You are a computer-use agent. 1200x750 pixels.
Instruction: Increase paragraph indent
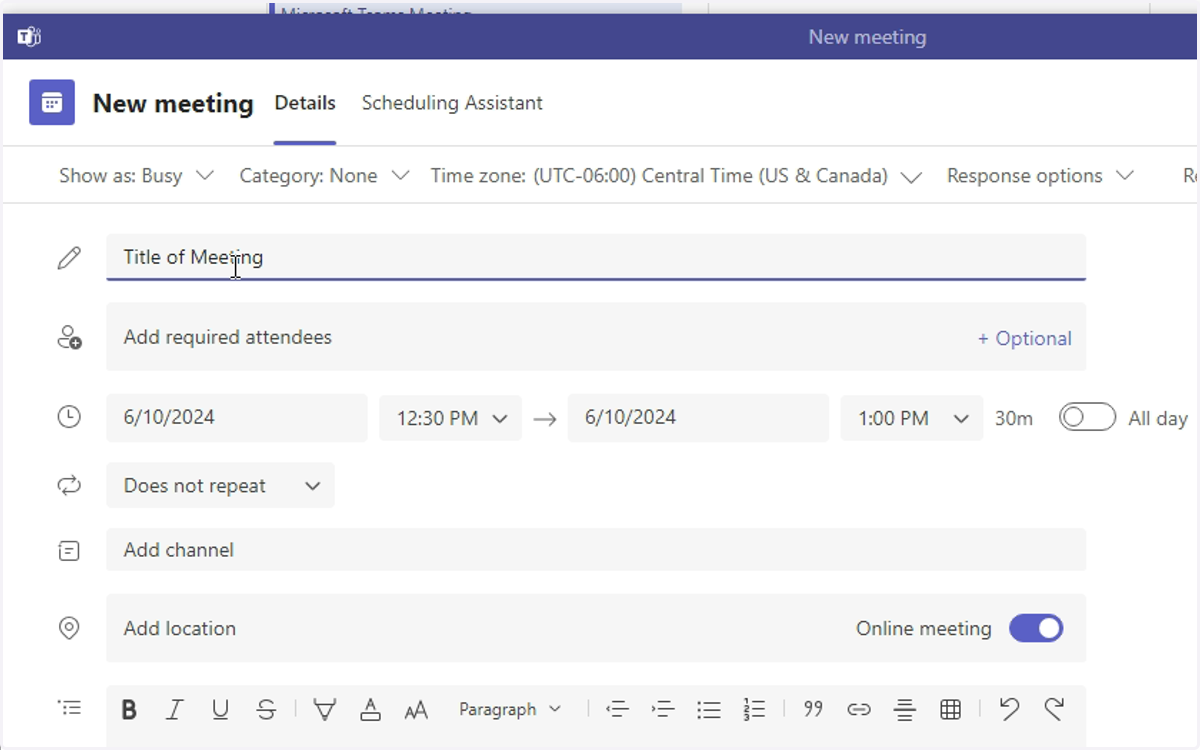[x=663, y=710]
